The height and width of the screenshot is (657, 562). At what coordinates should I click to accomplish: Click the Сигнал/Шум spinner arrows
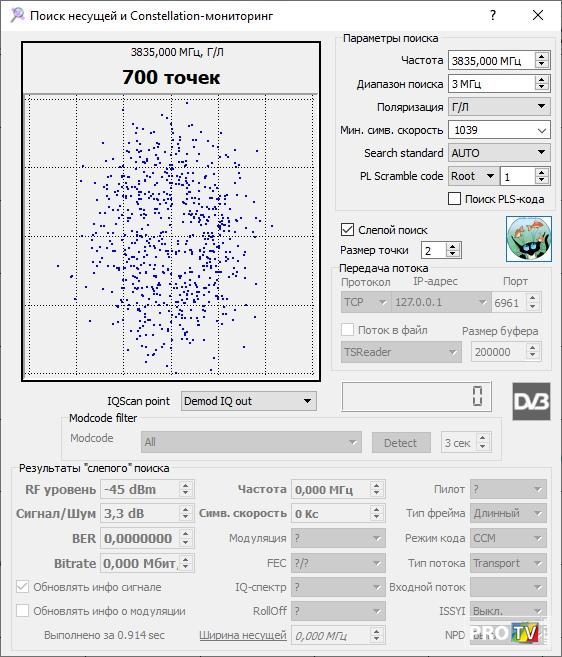[x=185, y=513]
